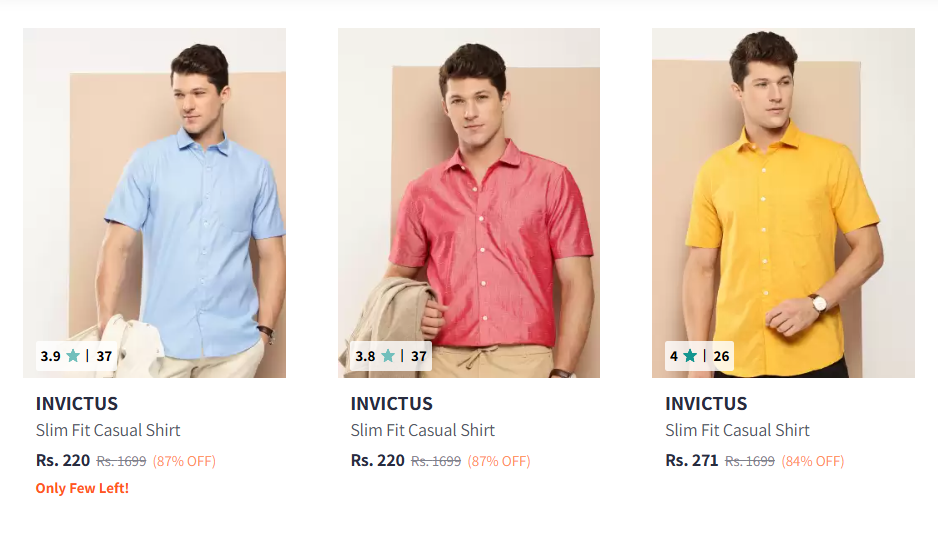Click the star icon on yellow shirt rating

[690, 356]
